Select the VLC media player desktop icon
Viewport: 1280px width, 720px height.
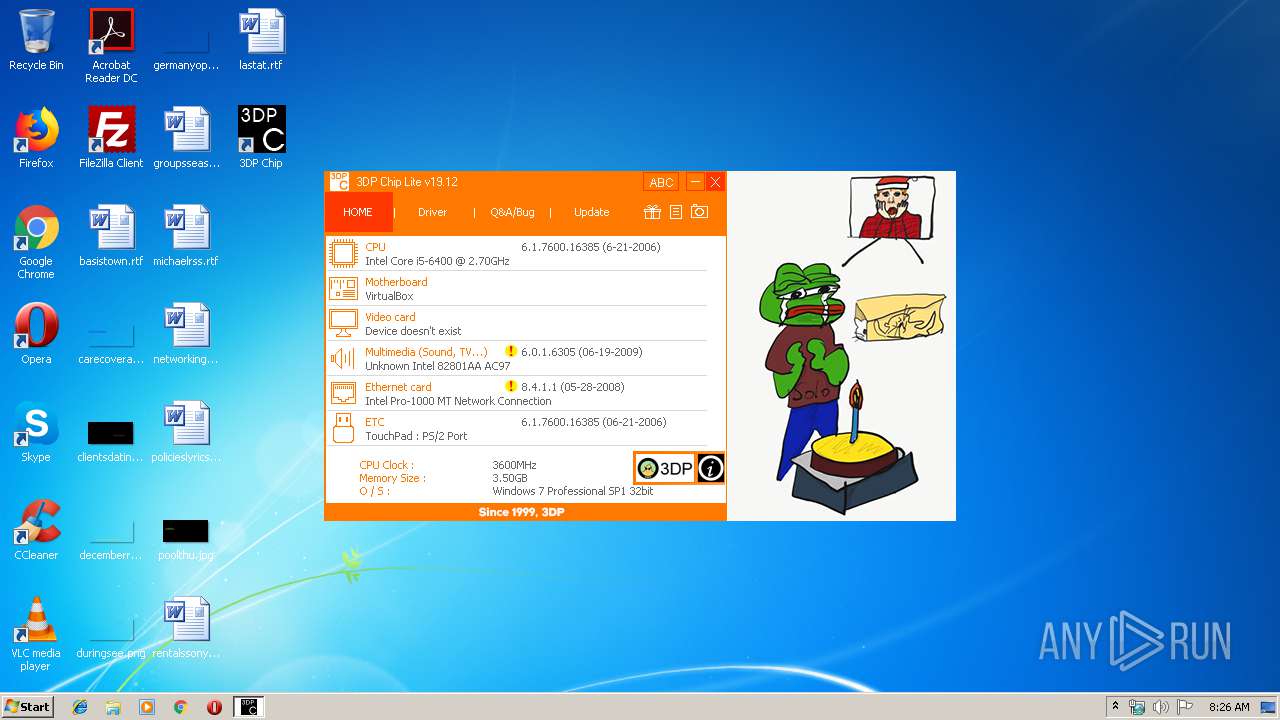click(36, 634)
